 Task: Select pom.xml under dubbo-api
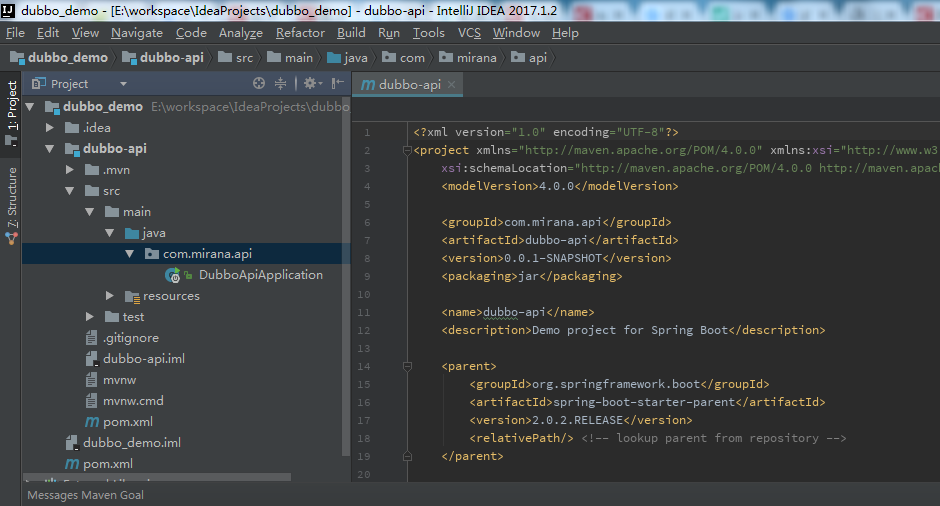coord(128,421)
